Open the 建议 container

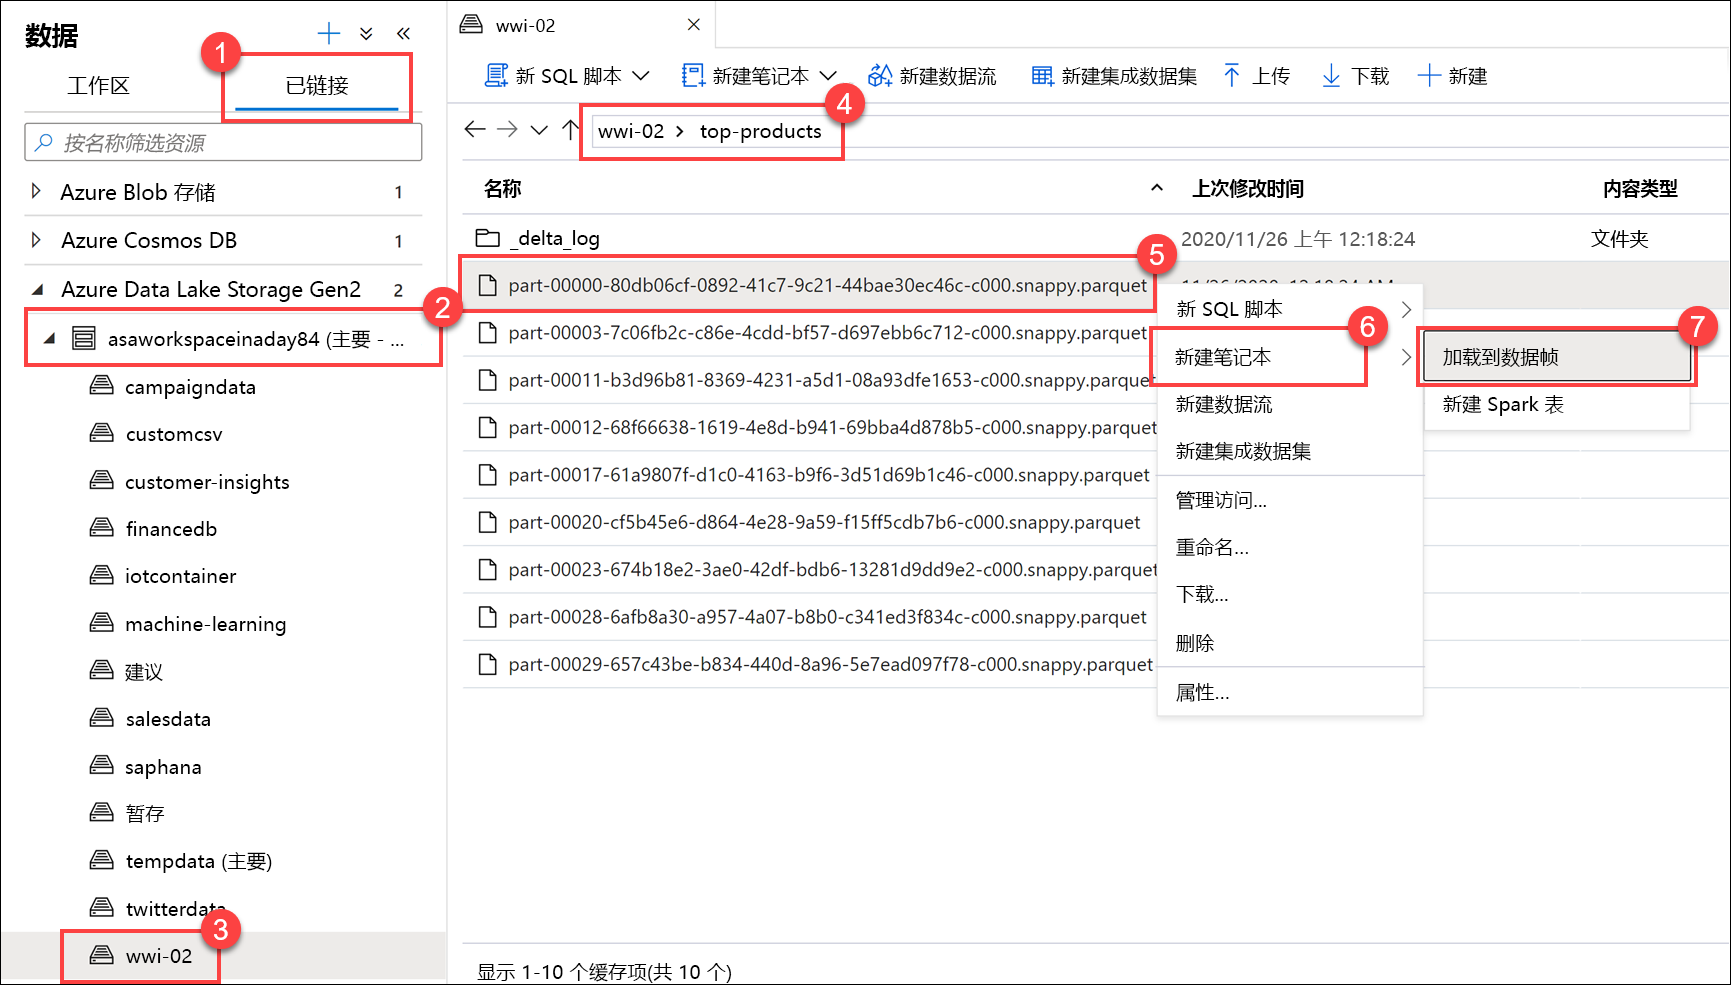144,672
